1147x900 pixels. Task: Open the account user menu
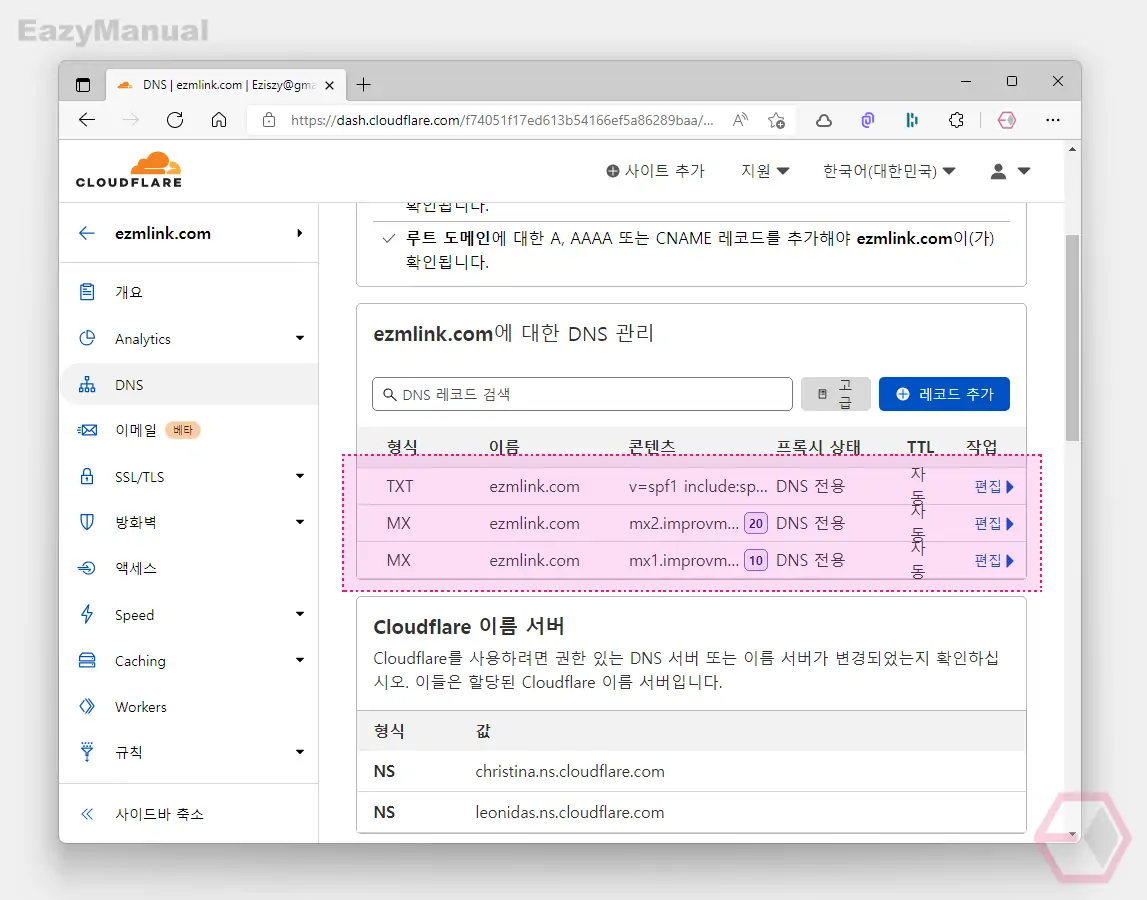coord(1009,171)
